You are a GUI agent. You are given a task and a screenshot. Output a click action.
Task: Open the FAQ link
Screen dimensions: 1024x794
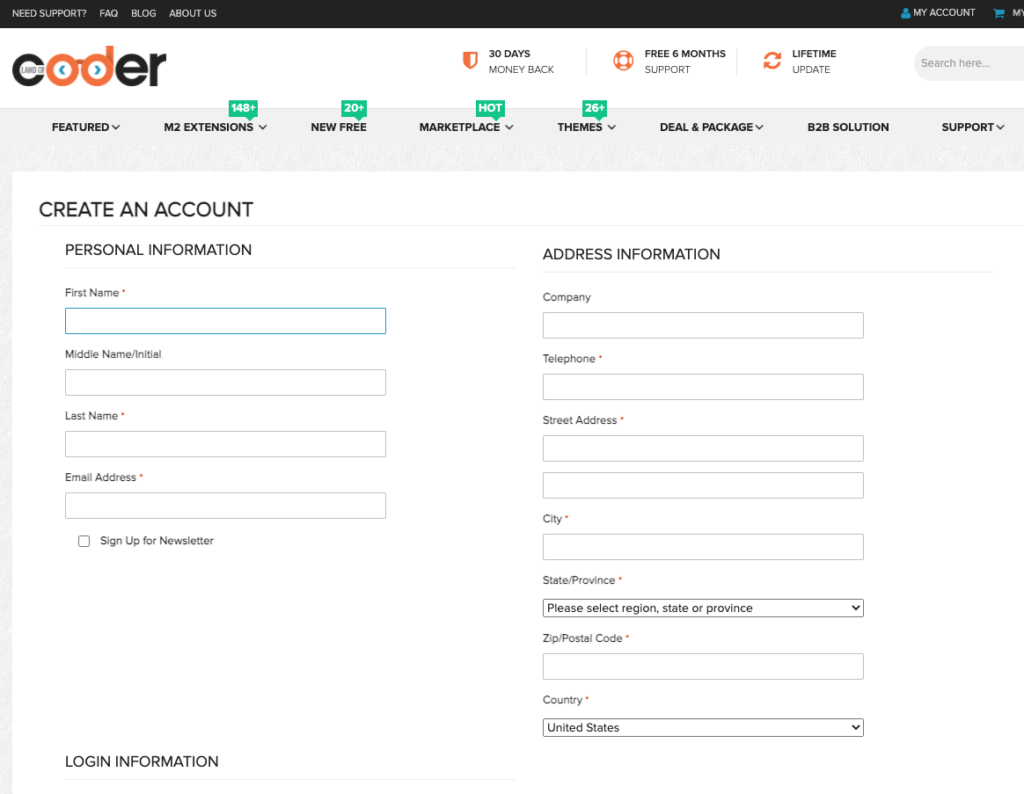109,13
